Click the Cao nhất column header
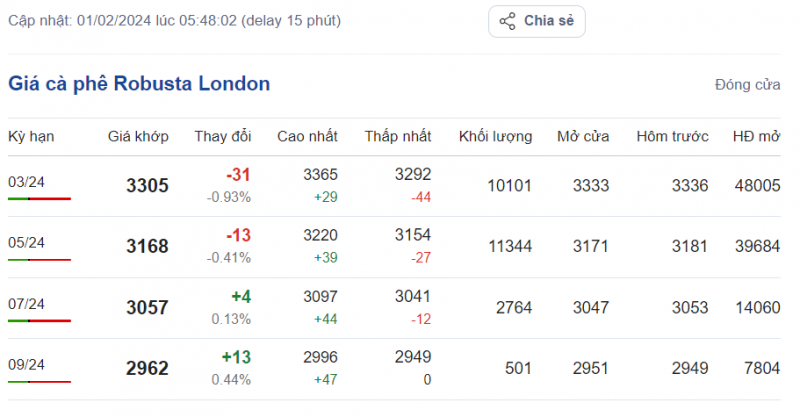This screenshot has height=417, width=800. (307, 136)
